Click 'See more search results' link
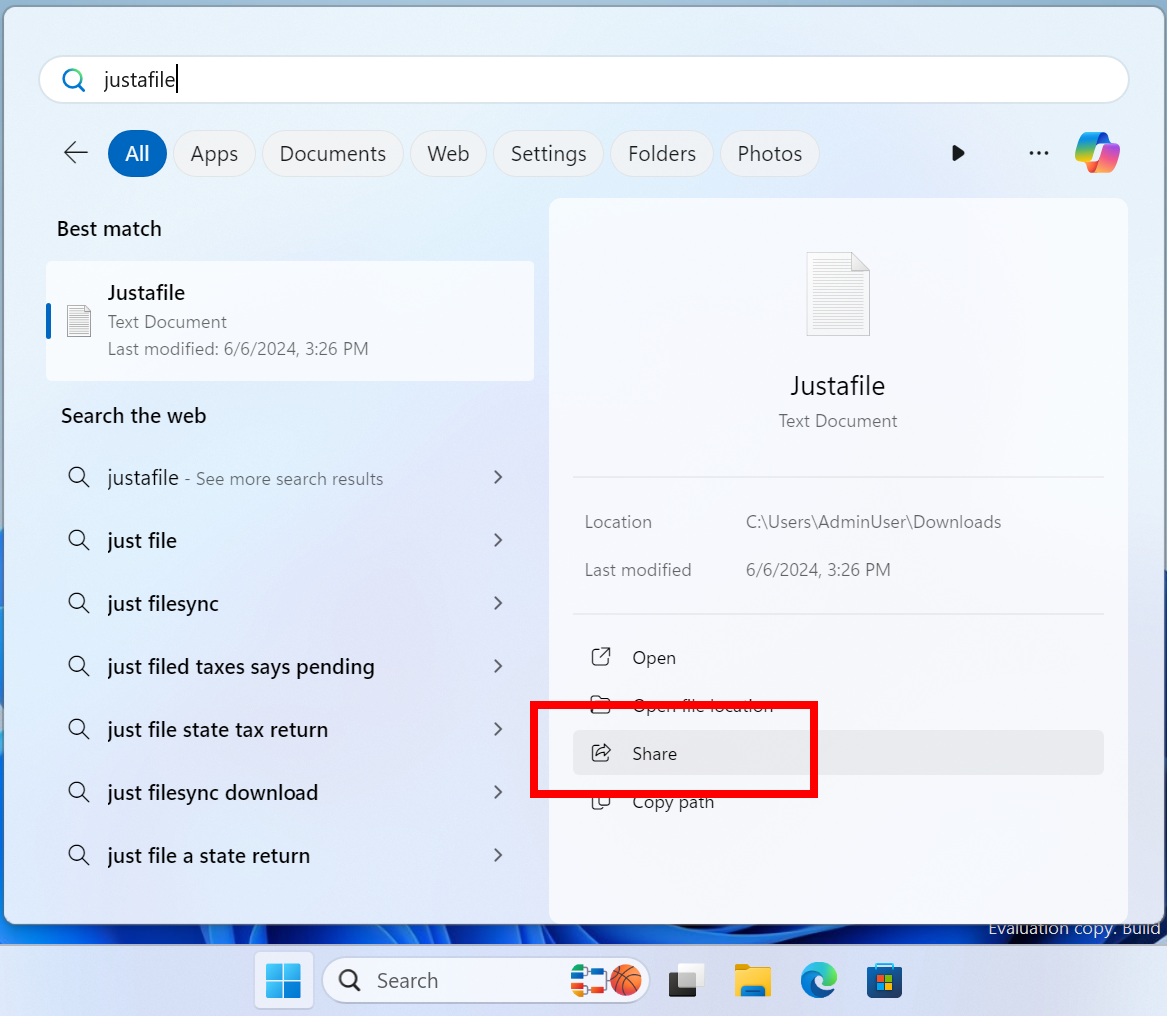 pos(290,478)
